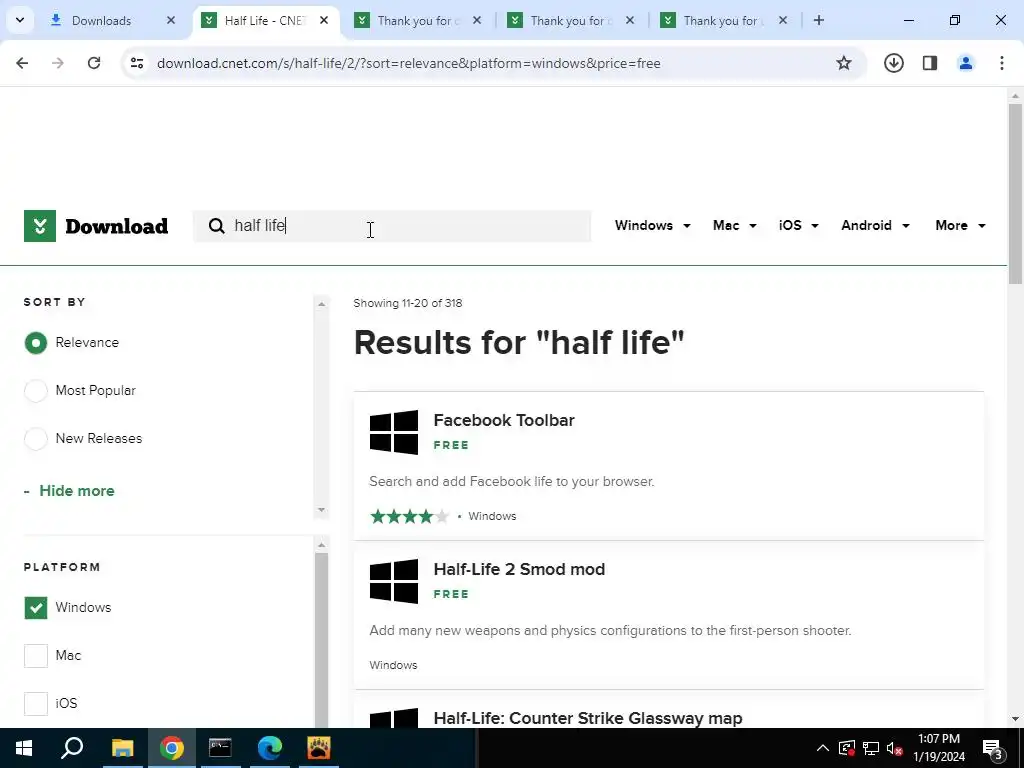
Task: Open the Chrome profile menu
Action: (x=966, y=63)
